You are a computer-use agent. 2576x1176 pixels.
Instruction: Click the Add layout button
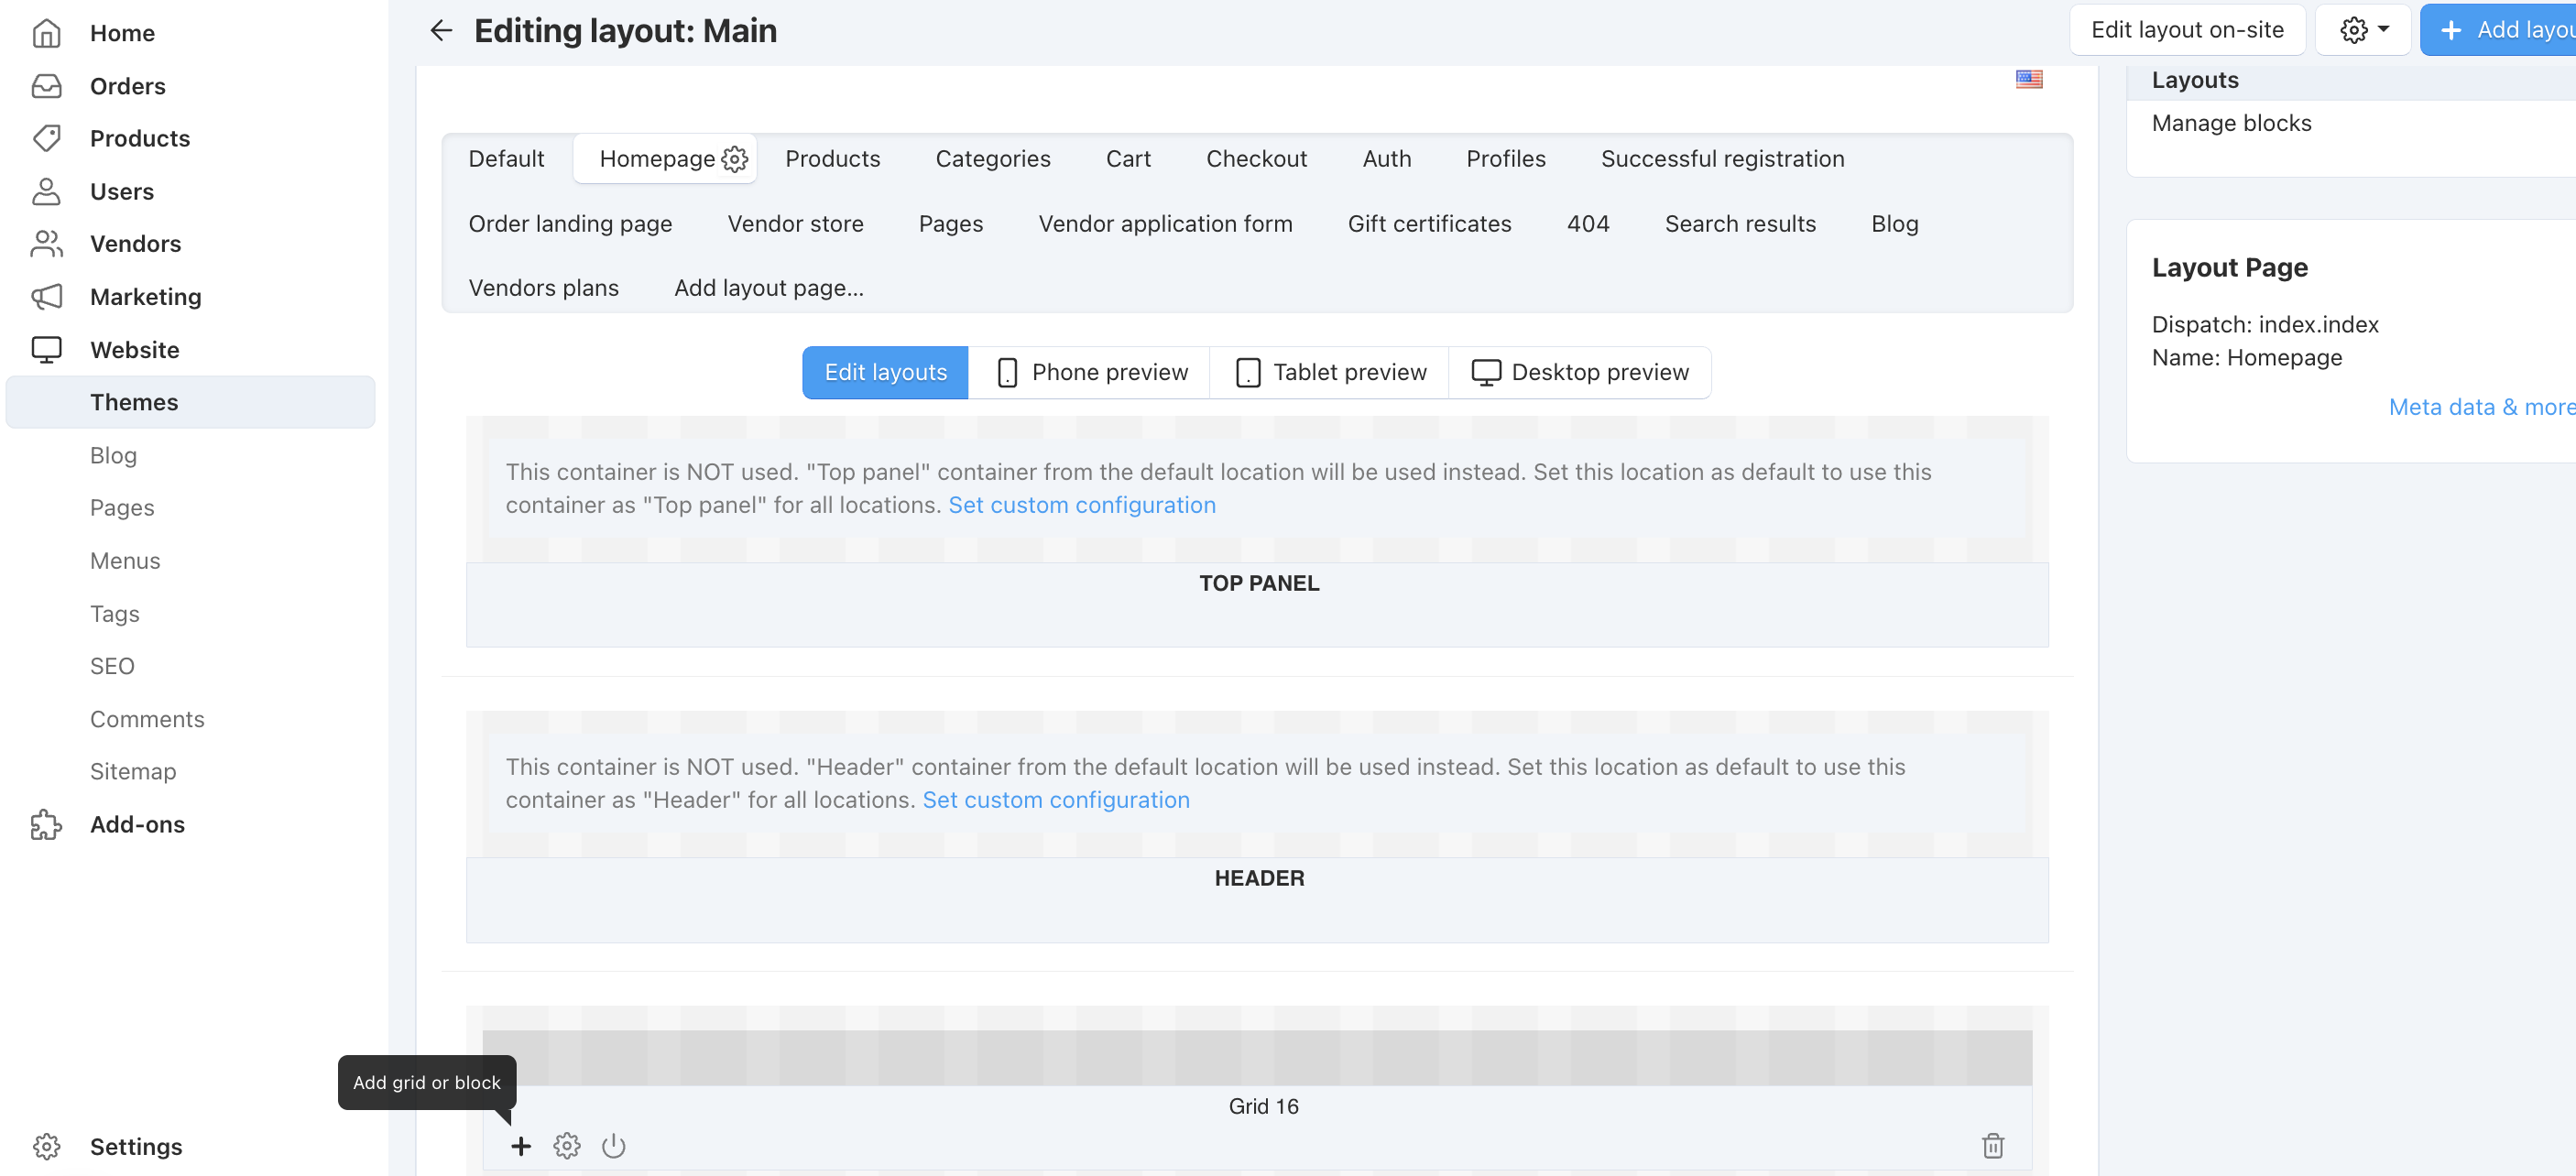pos(2498,30)
